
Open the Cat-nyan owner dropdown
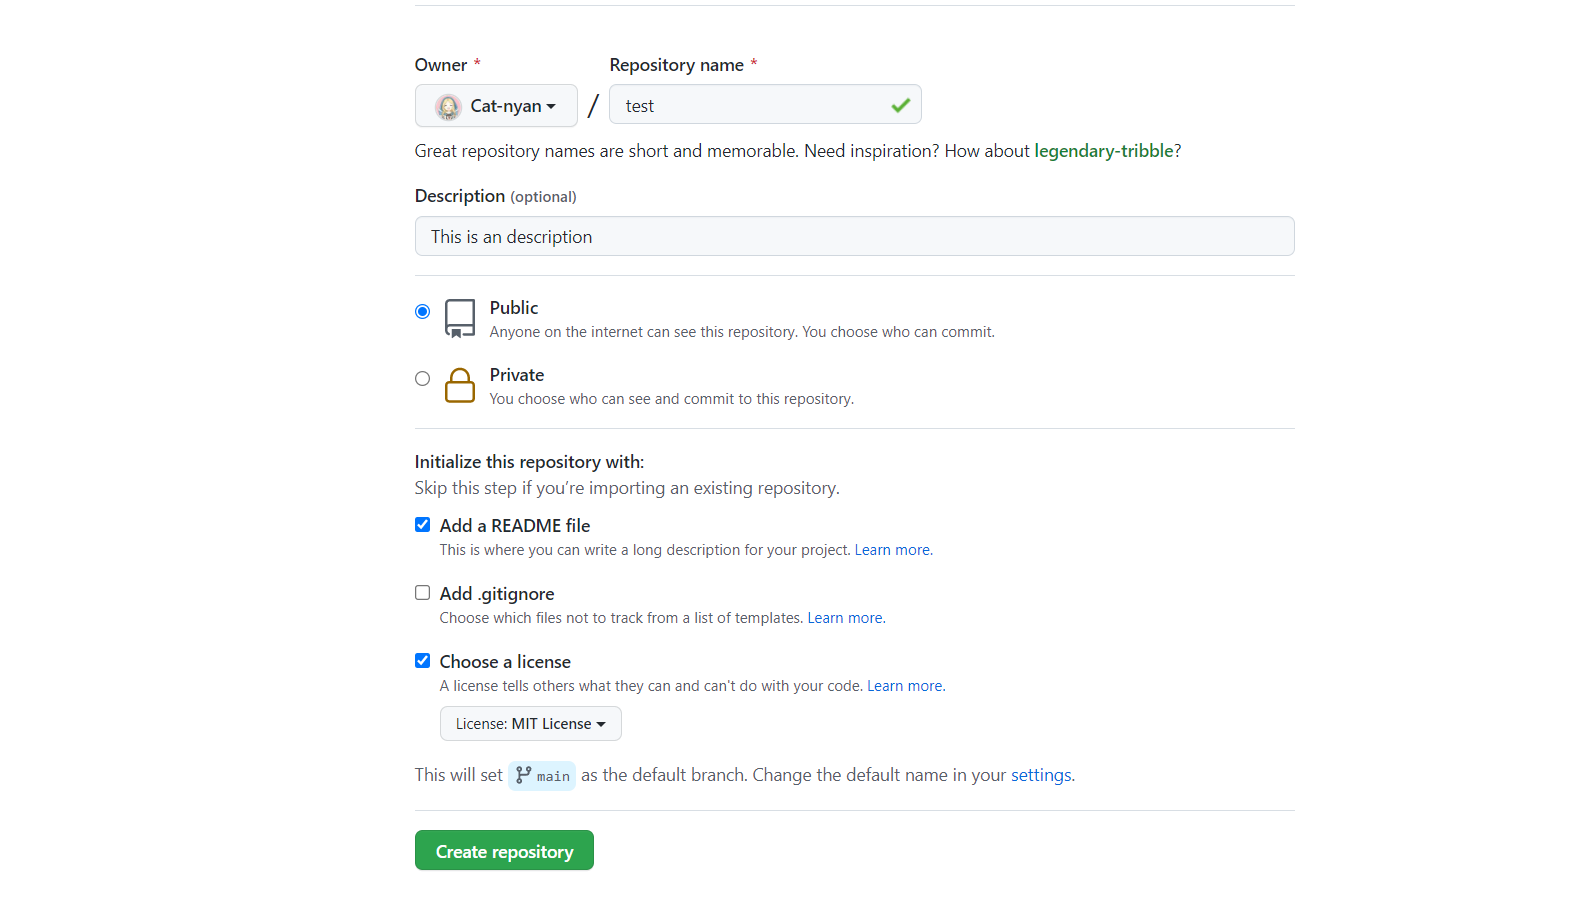496,106
